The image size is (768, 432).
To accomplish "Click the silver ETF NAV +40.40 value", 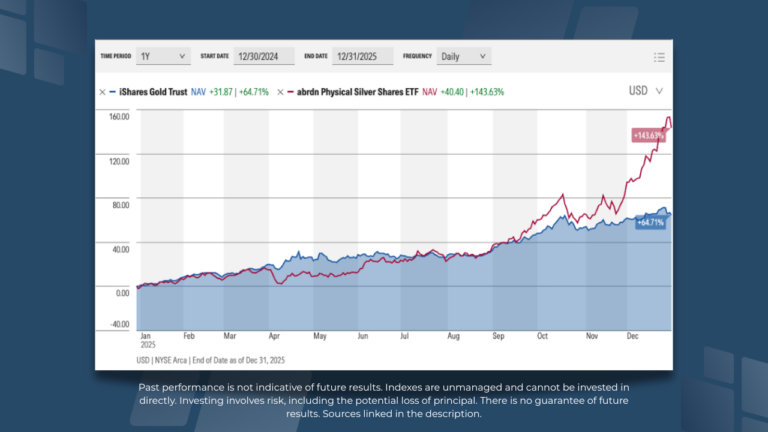I will 459,91.
